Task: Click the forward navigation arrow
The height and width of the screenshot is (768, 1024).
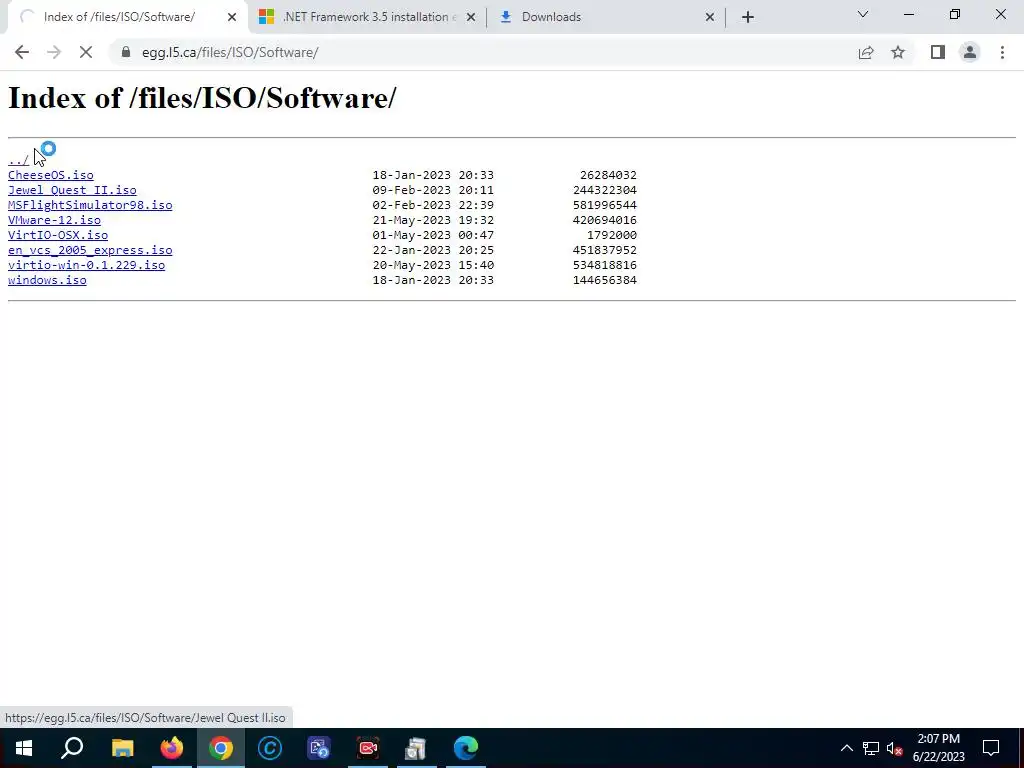Action: [x=54, y=52]
